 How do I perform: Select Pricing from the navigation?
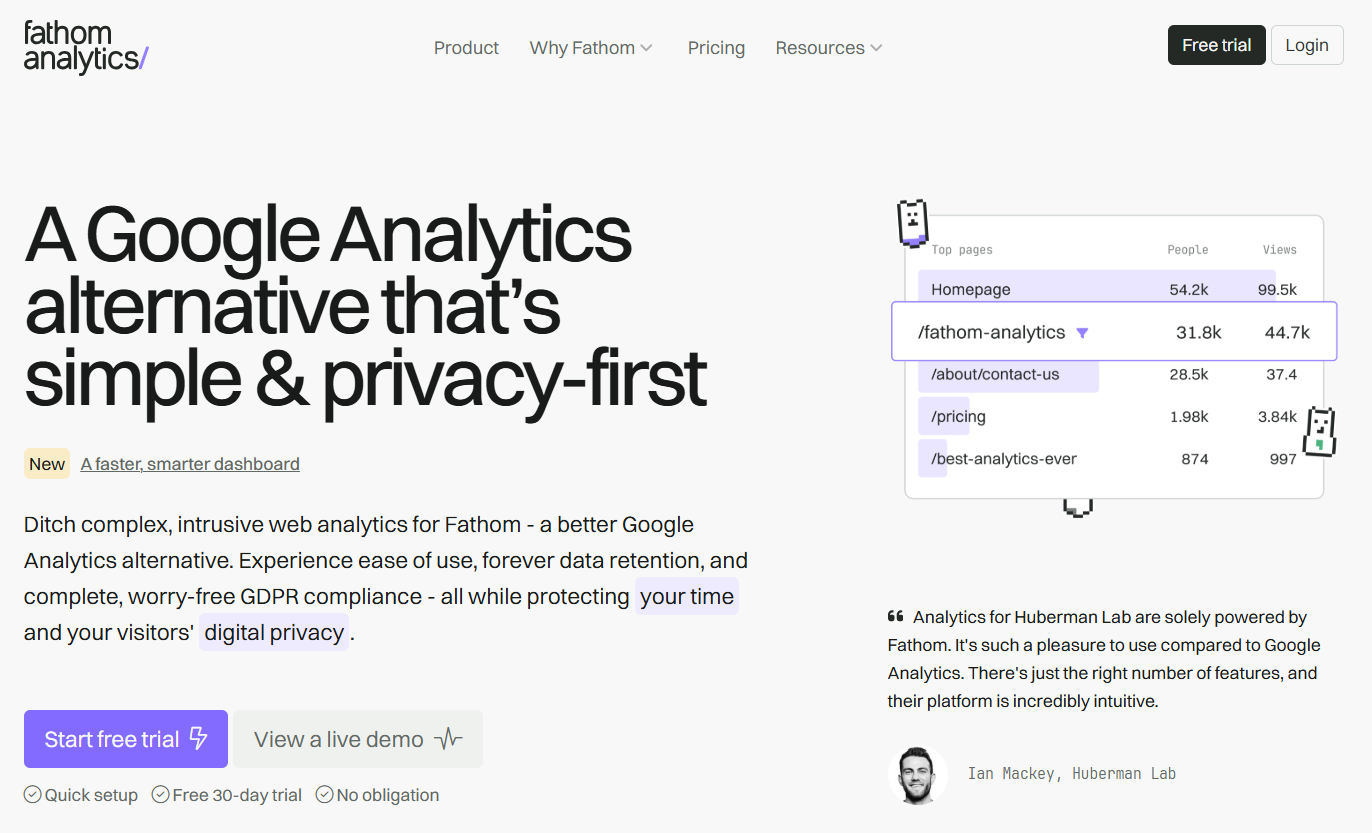point(716,47)
